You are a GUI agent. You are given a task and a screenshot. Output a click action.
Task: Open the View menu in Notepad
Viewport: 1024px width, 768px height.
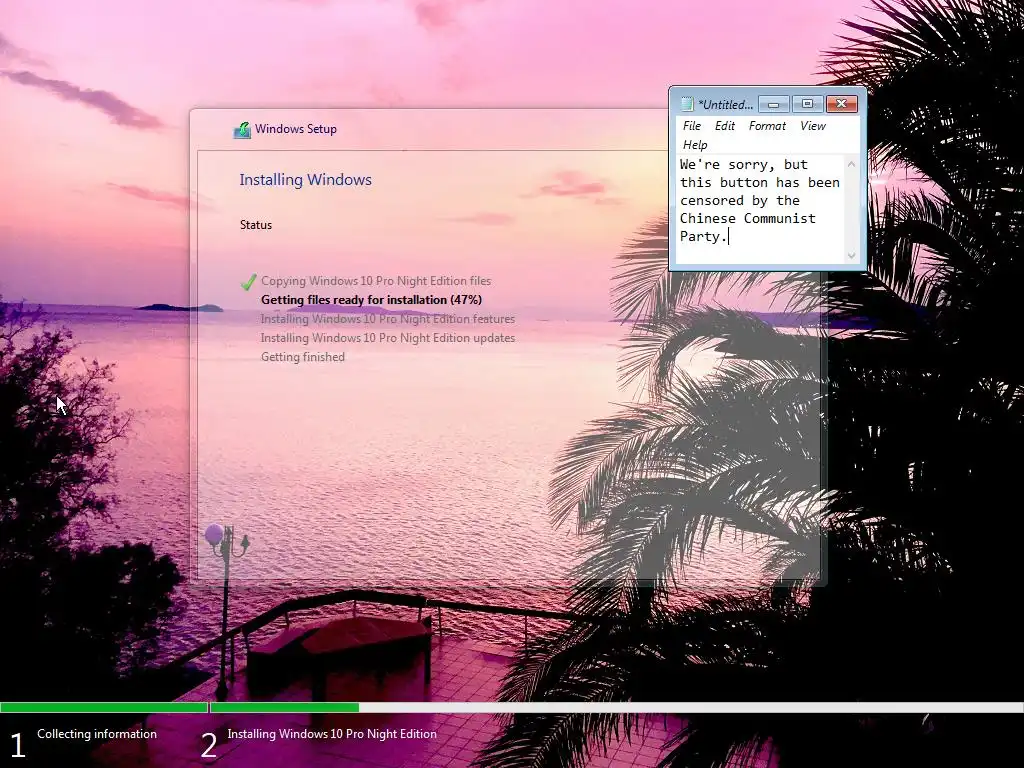point(813,126)
